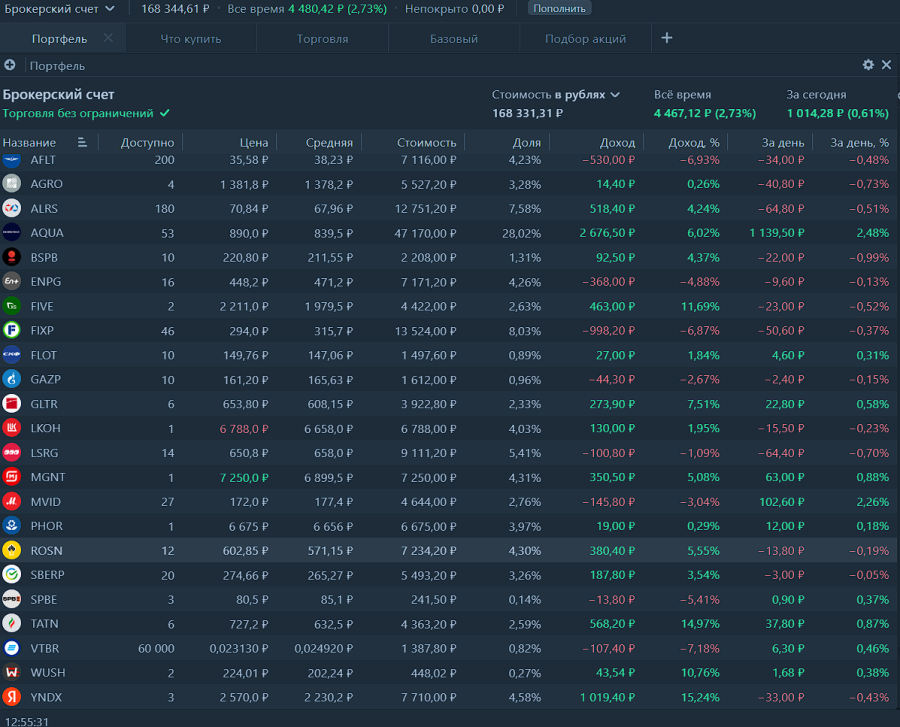
Task: Sort by the Стоимость column header
Action: [x=426, y=143]
